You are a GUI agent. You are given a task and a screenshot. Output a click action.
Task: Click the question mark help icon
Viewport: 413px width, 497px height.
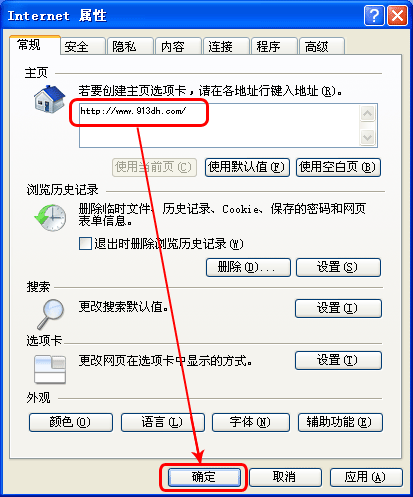[x=374, y=15]
